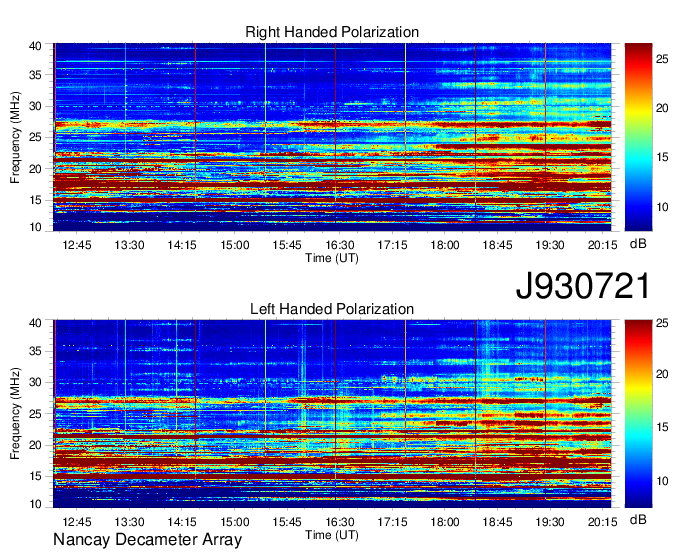Image resolution: width=680 pixels, height=552 pixels.
Task: Click the Nancay Decameter Array caption
Action: tap(147, 540)
